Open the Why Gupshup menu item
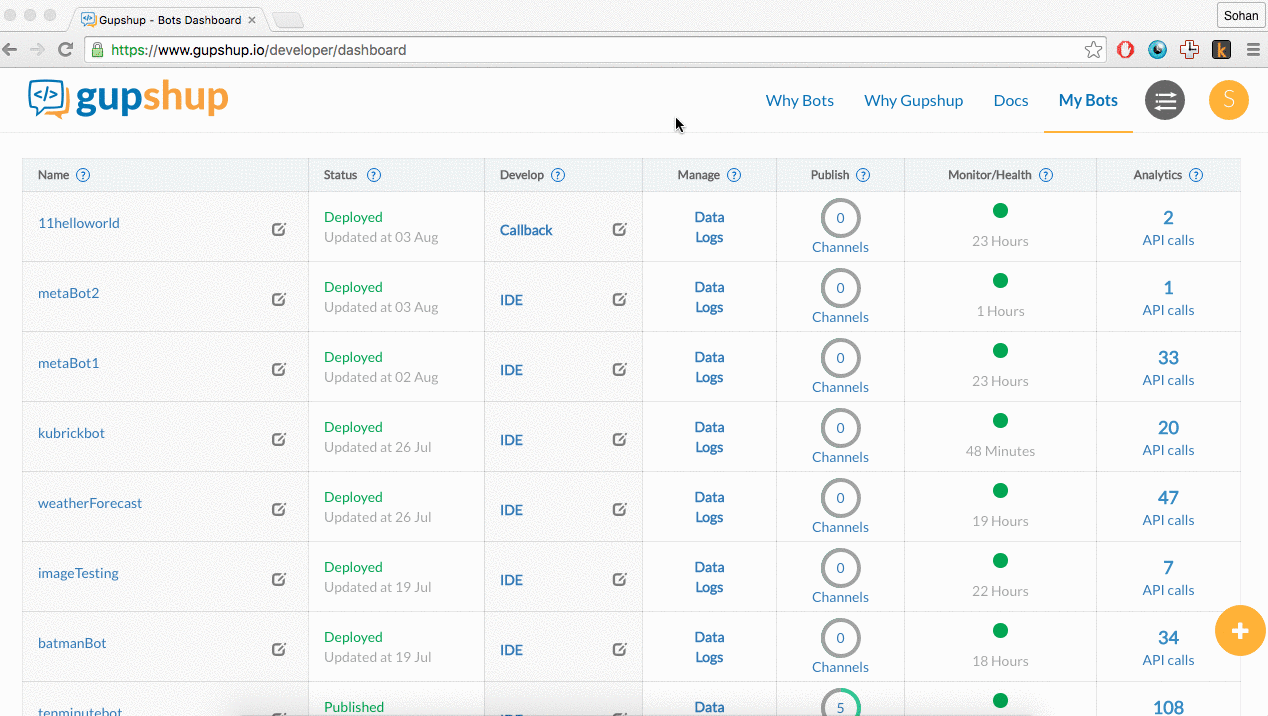 (x=914, y=100)
